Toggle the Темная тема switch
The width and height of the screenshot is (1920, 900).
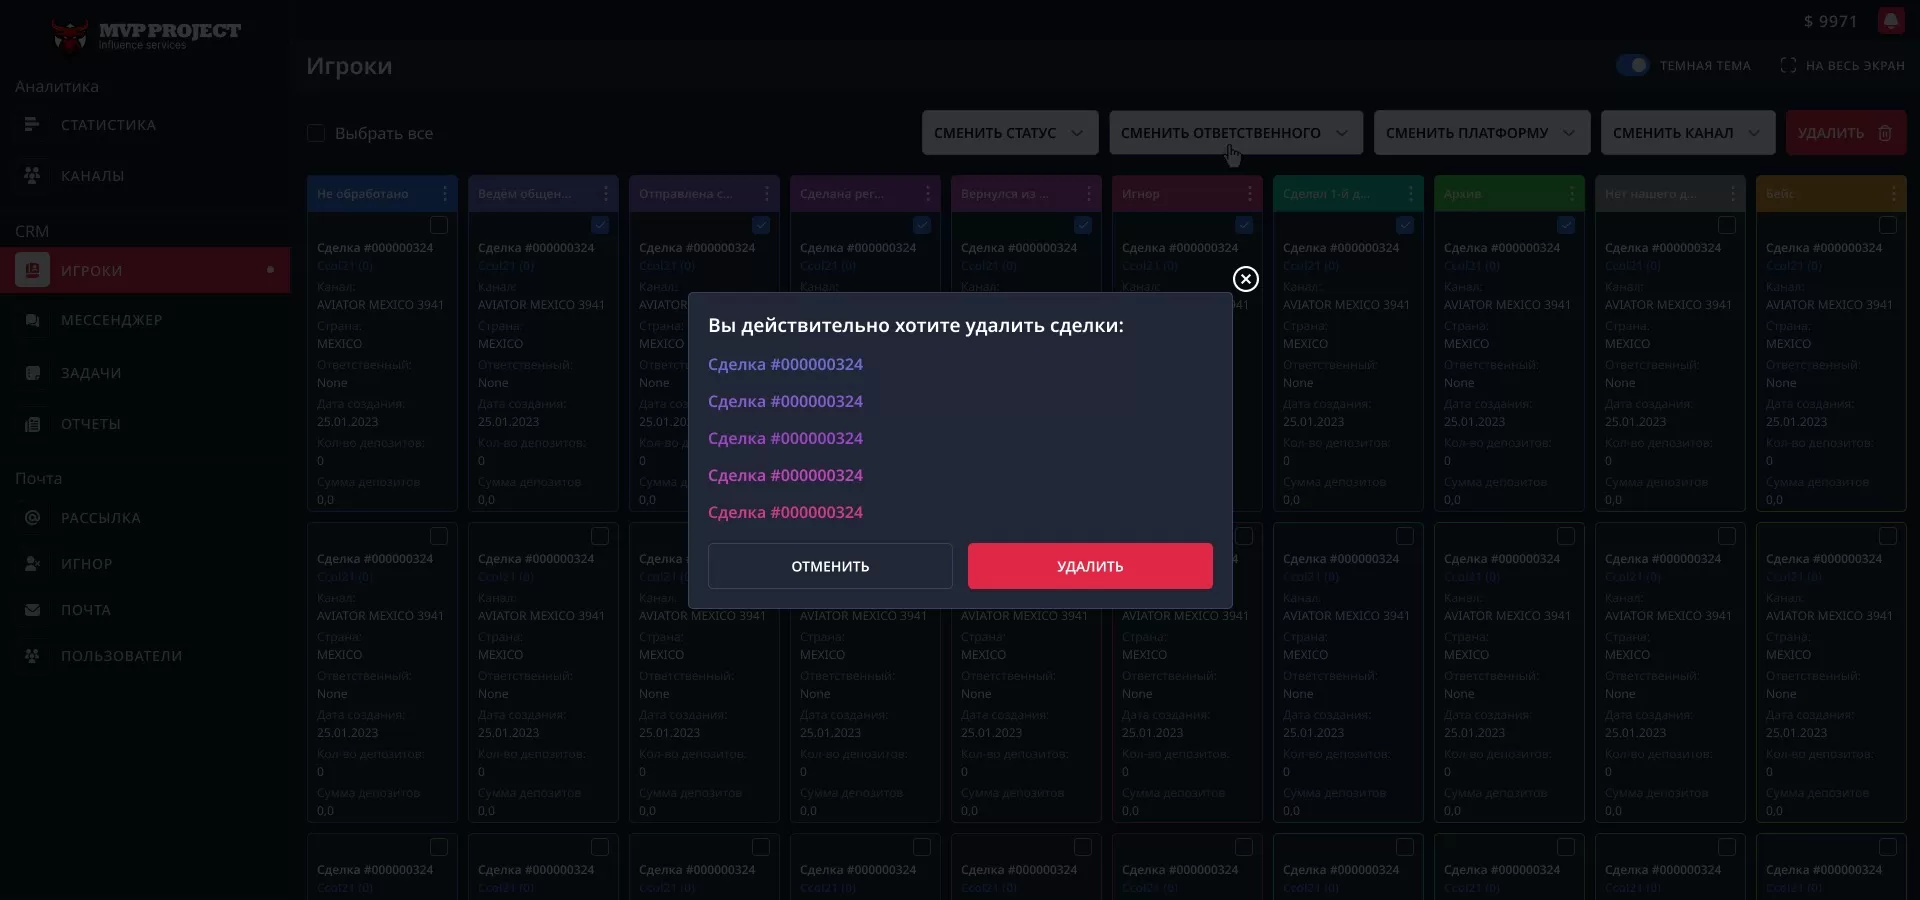click(1632, 65)
